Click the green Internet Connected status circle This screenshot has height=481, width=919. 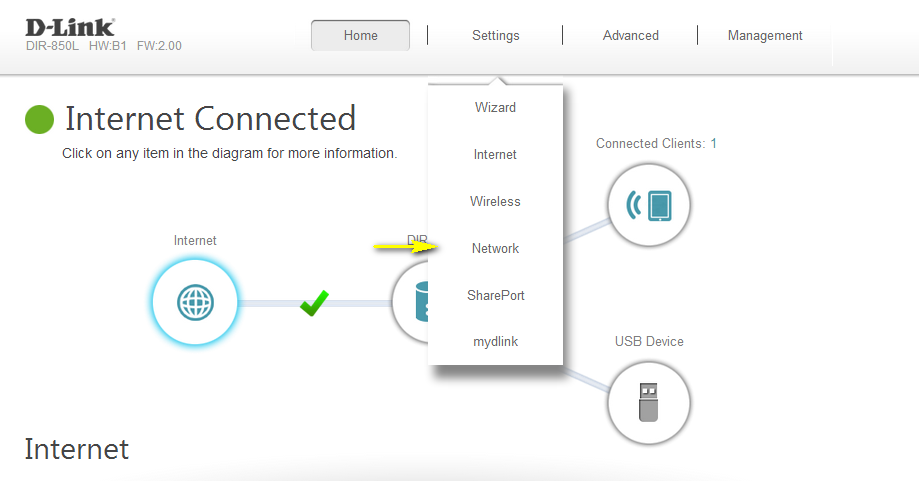click(39, 119)
